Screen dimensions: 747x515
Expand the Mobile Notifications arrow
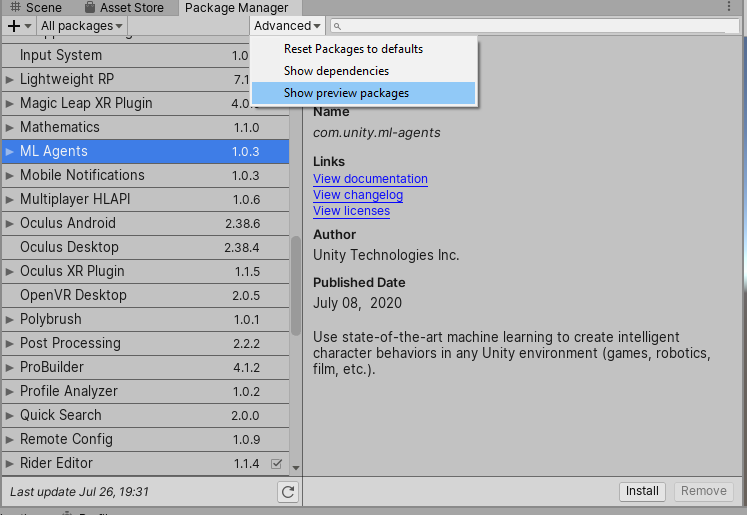10,175
